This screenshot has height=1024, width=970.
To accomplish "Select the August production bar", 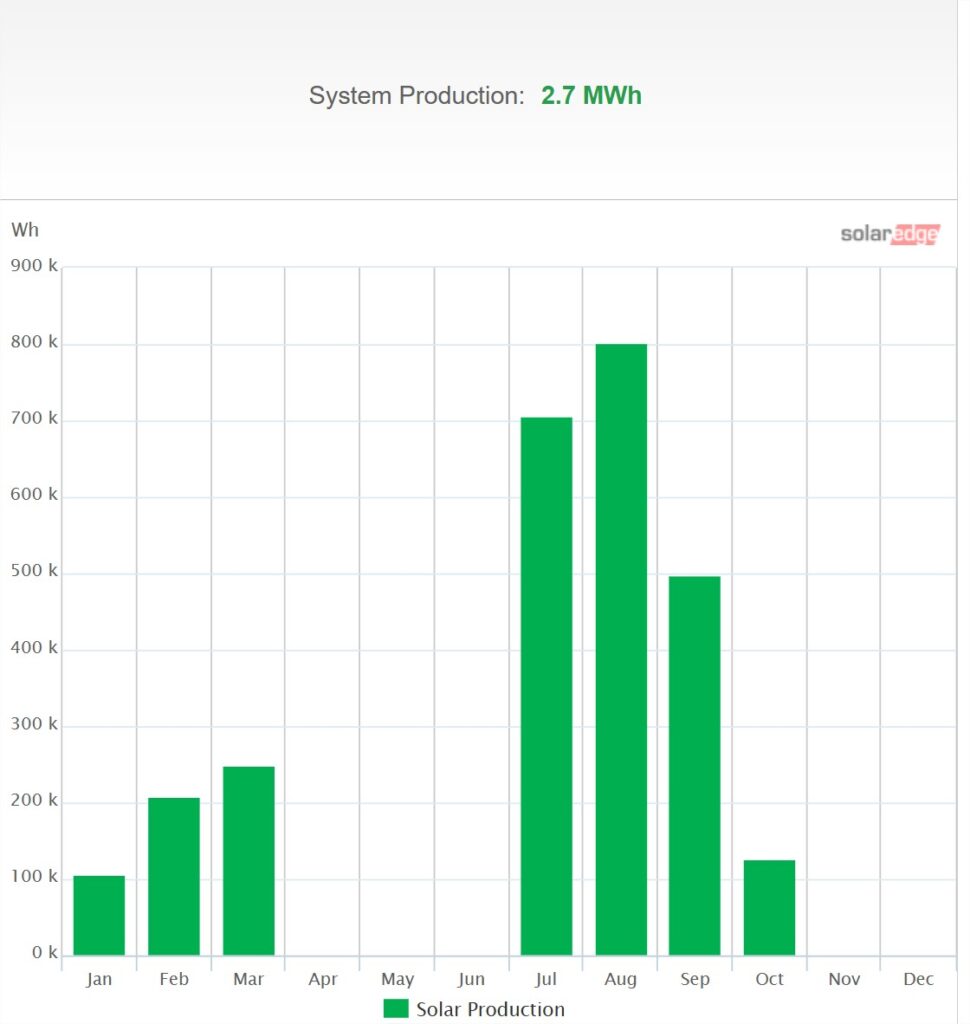I will (621, 649).
